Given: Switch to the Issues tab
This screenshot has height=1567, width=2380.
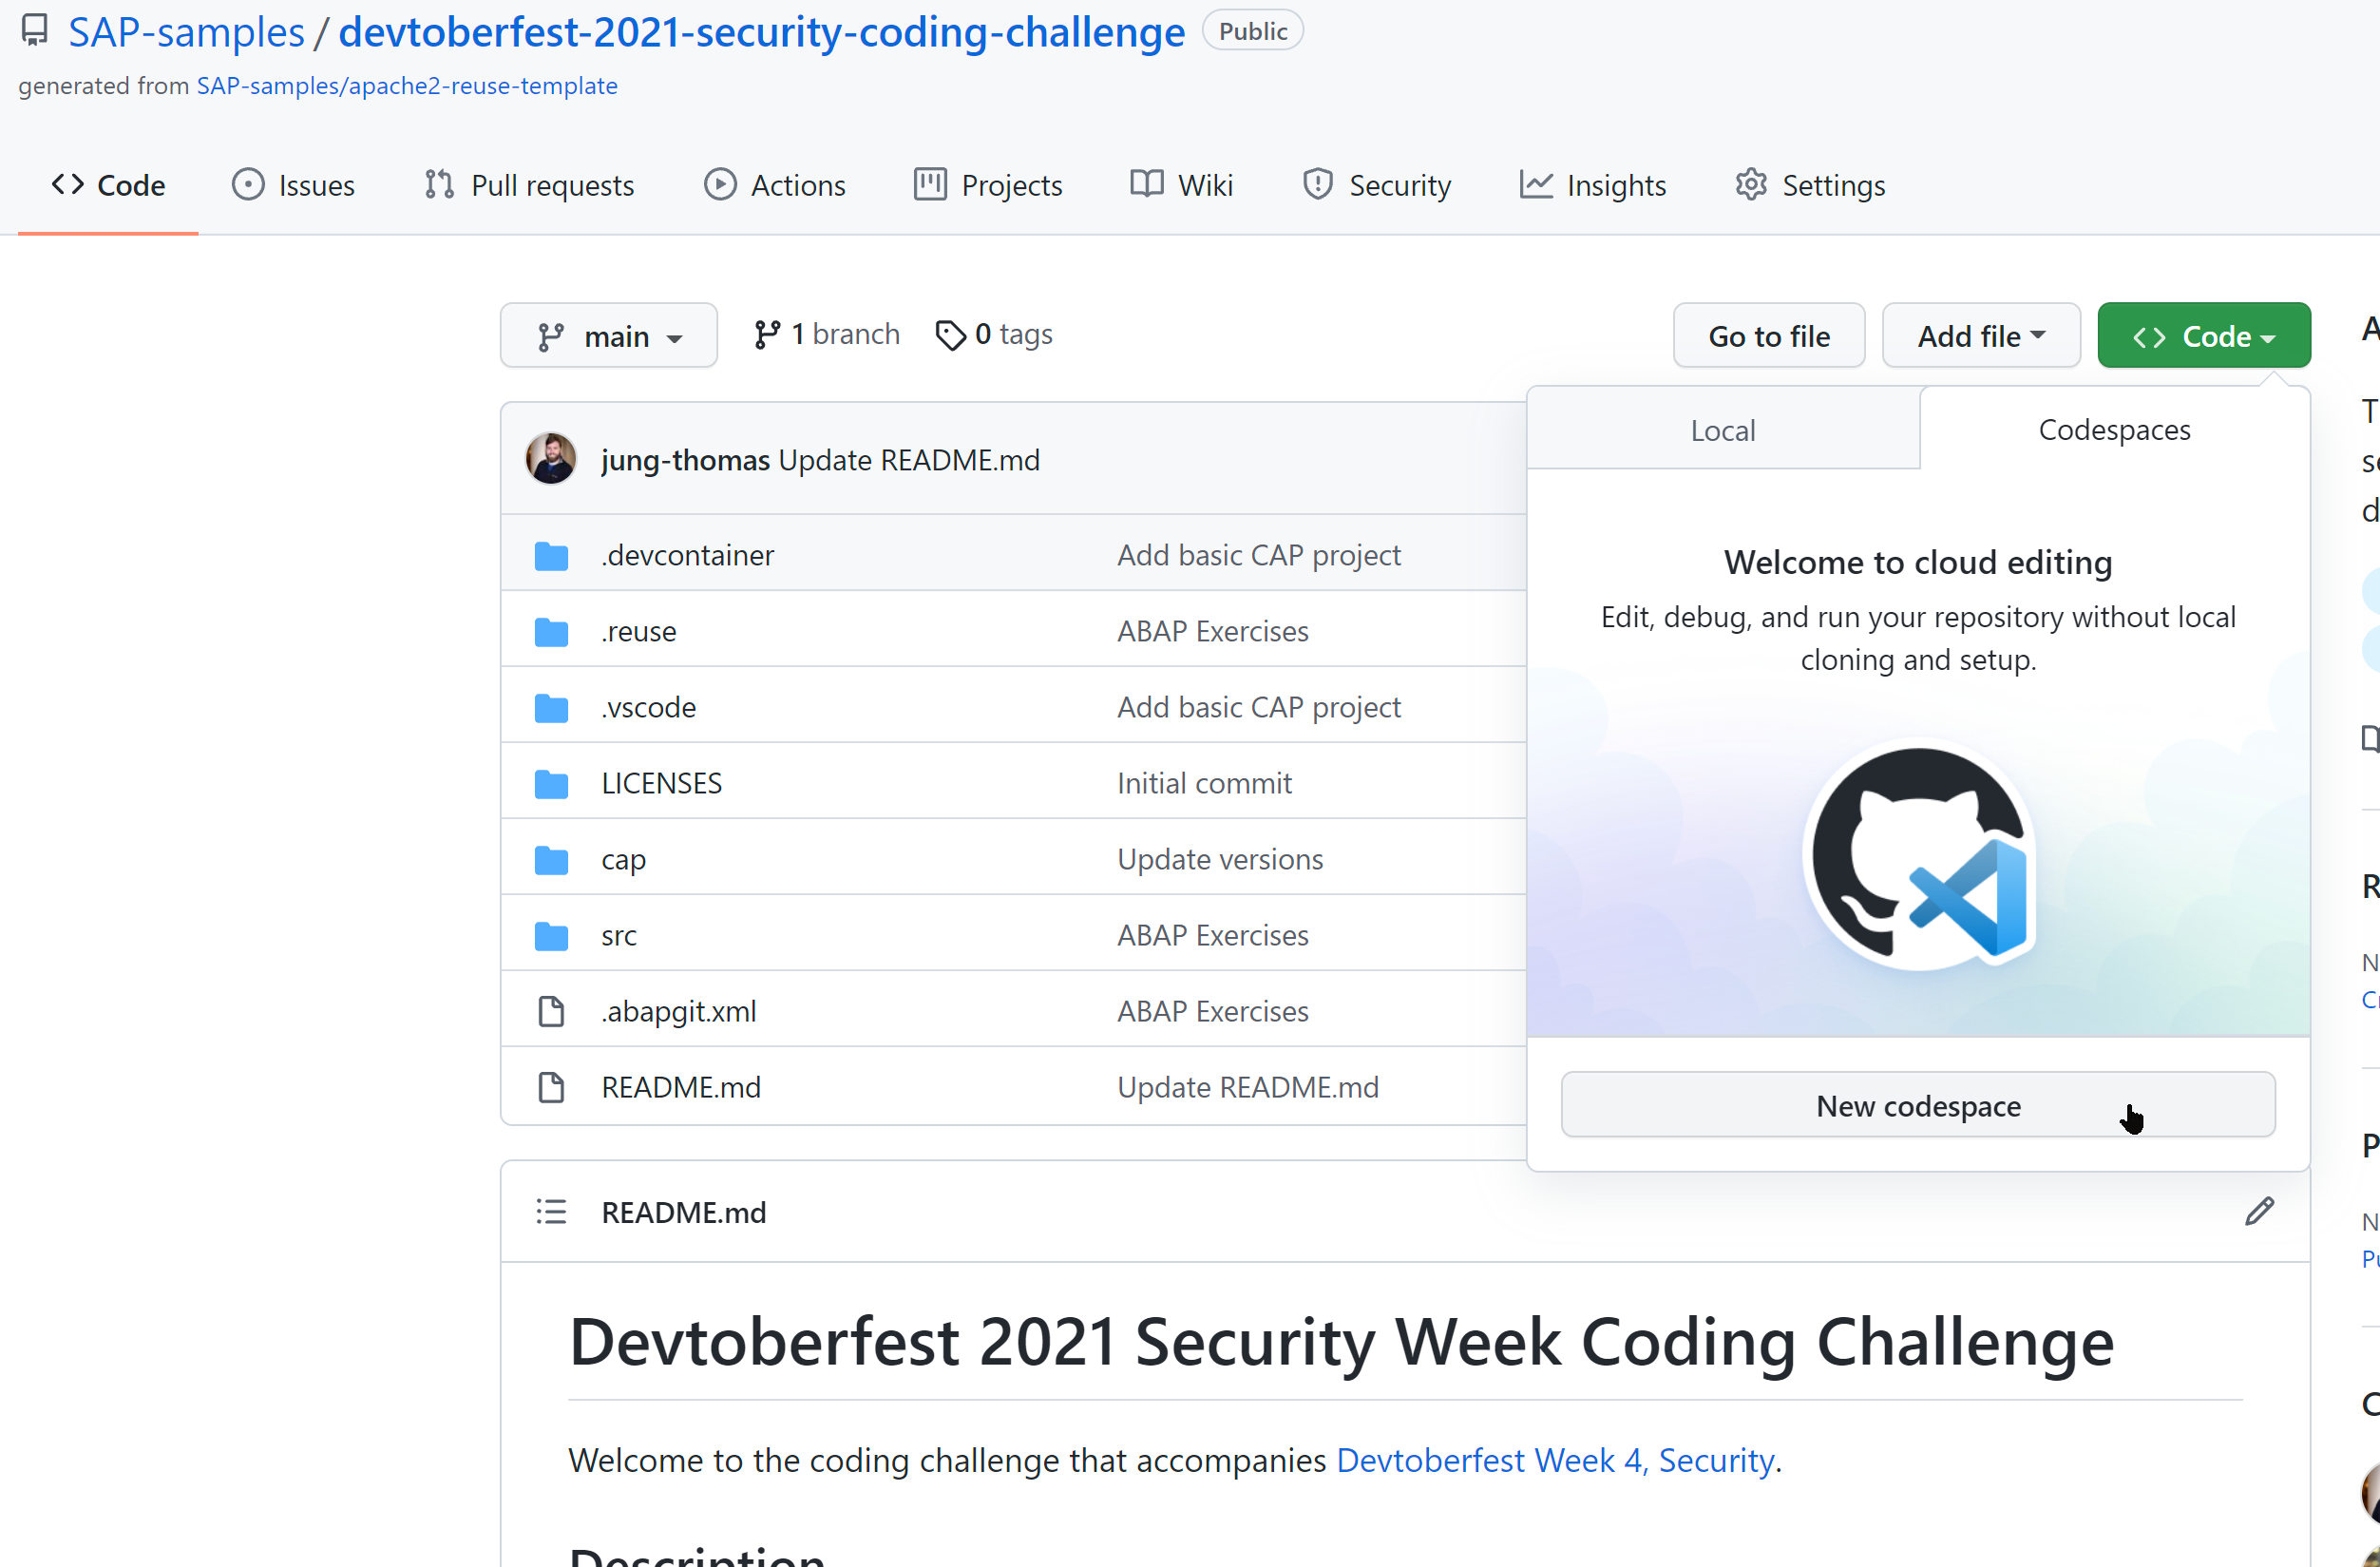Looking at the screenshot, I should point(293,185).
